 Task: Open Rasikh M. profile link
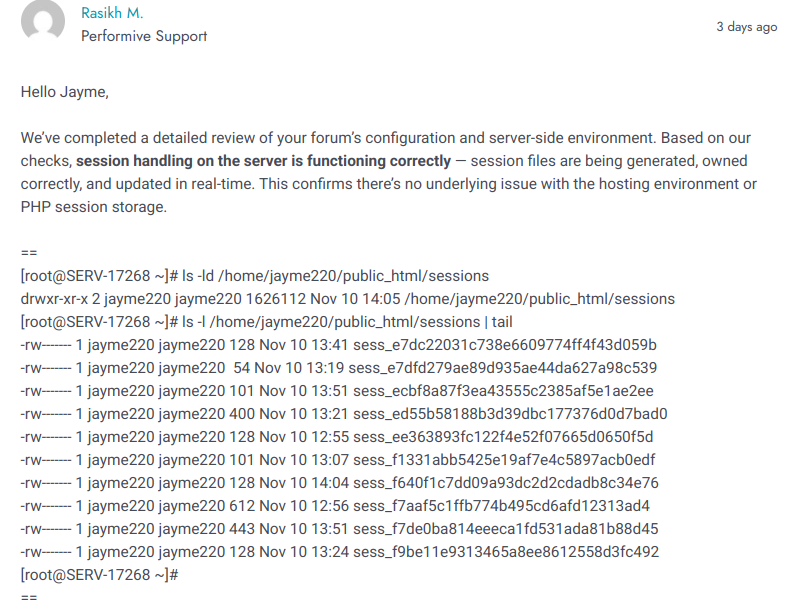click(112, 13)
